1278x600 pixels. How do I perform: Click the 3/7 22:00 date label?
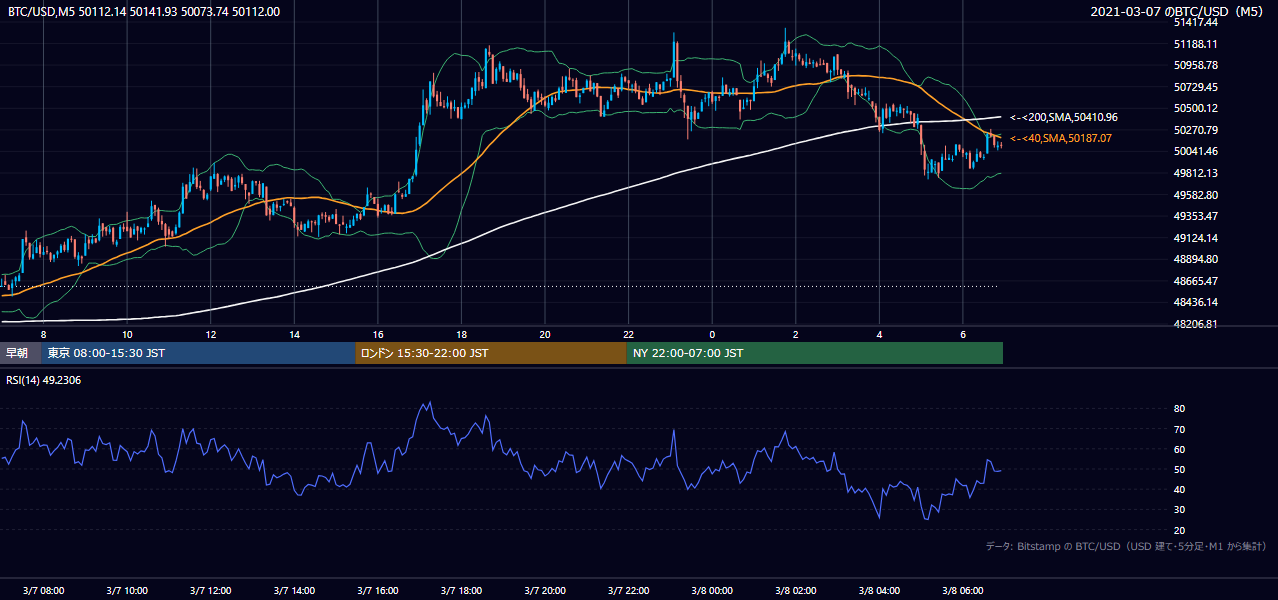(629, 590)
